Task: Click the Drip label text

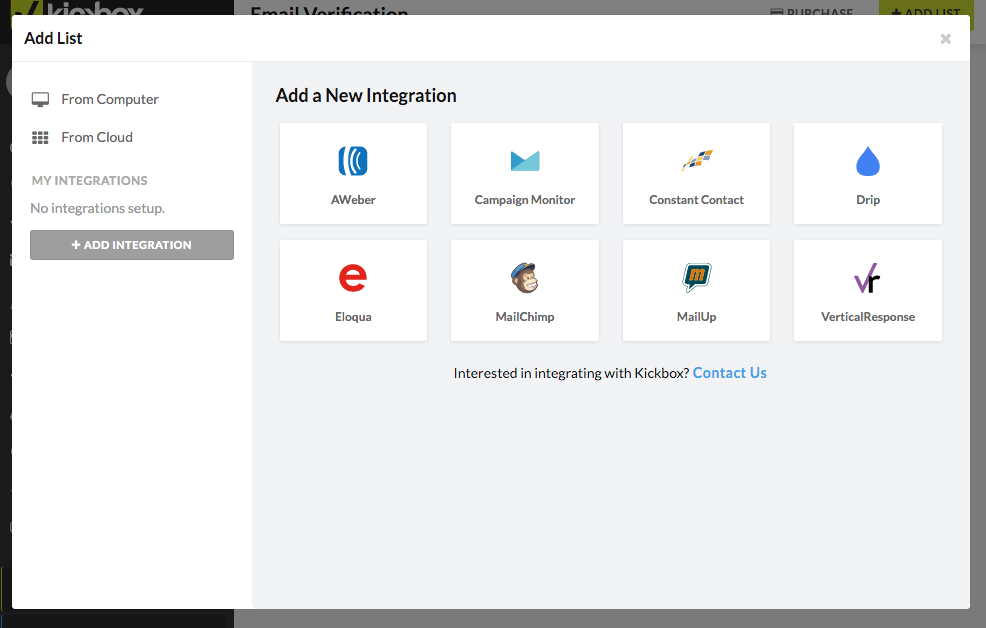Action: pos(868,200)
